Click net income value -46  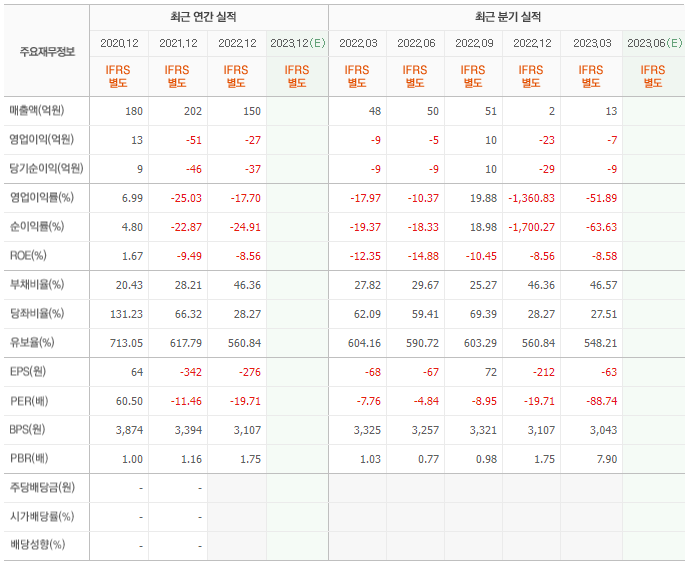[193, 169]
